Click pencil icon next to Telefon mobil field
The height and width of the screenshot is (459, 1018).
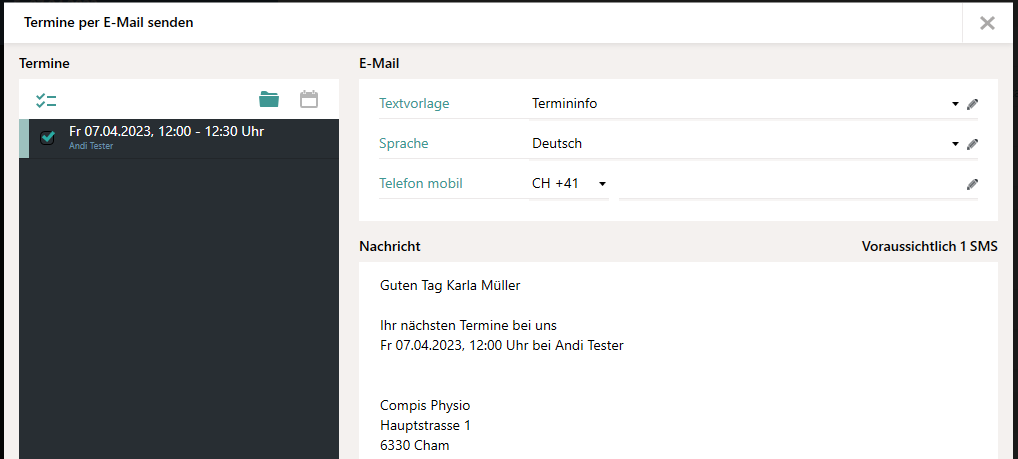(x=972, y=184)
